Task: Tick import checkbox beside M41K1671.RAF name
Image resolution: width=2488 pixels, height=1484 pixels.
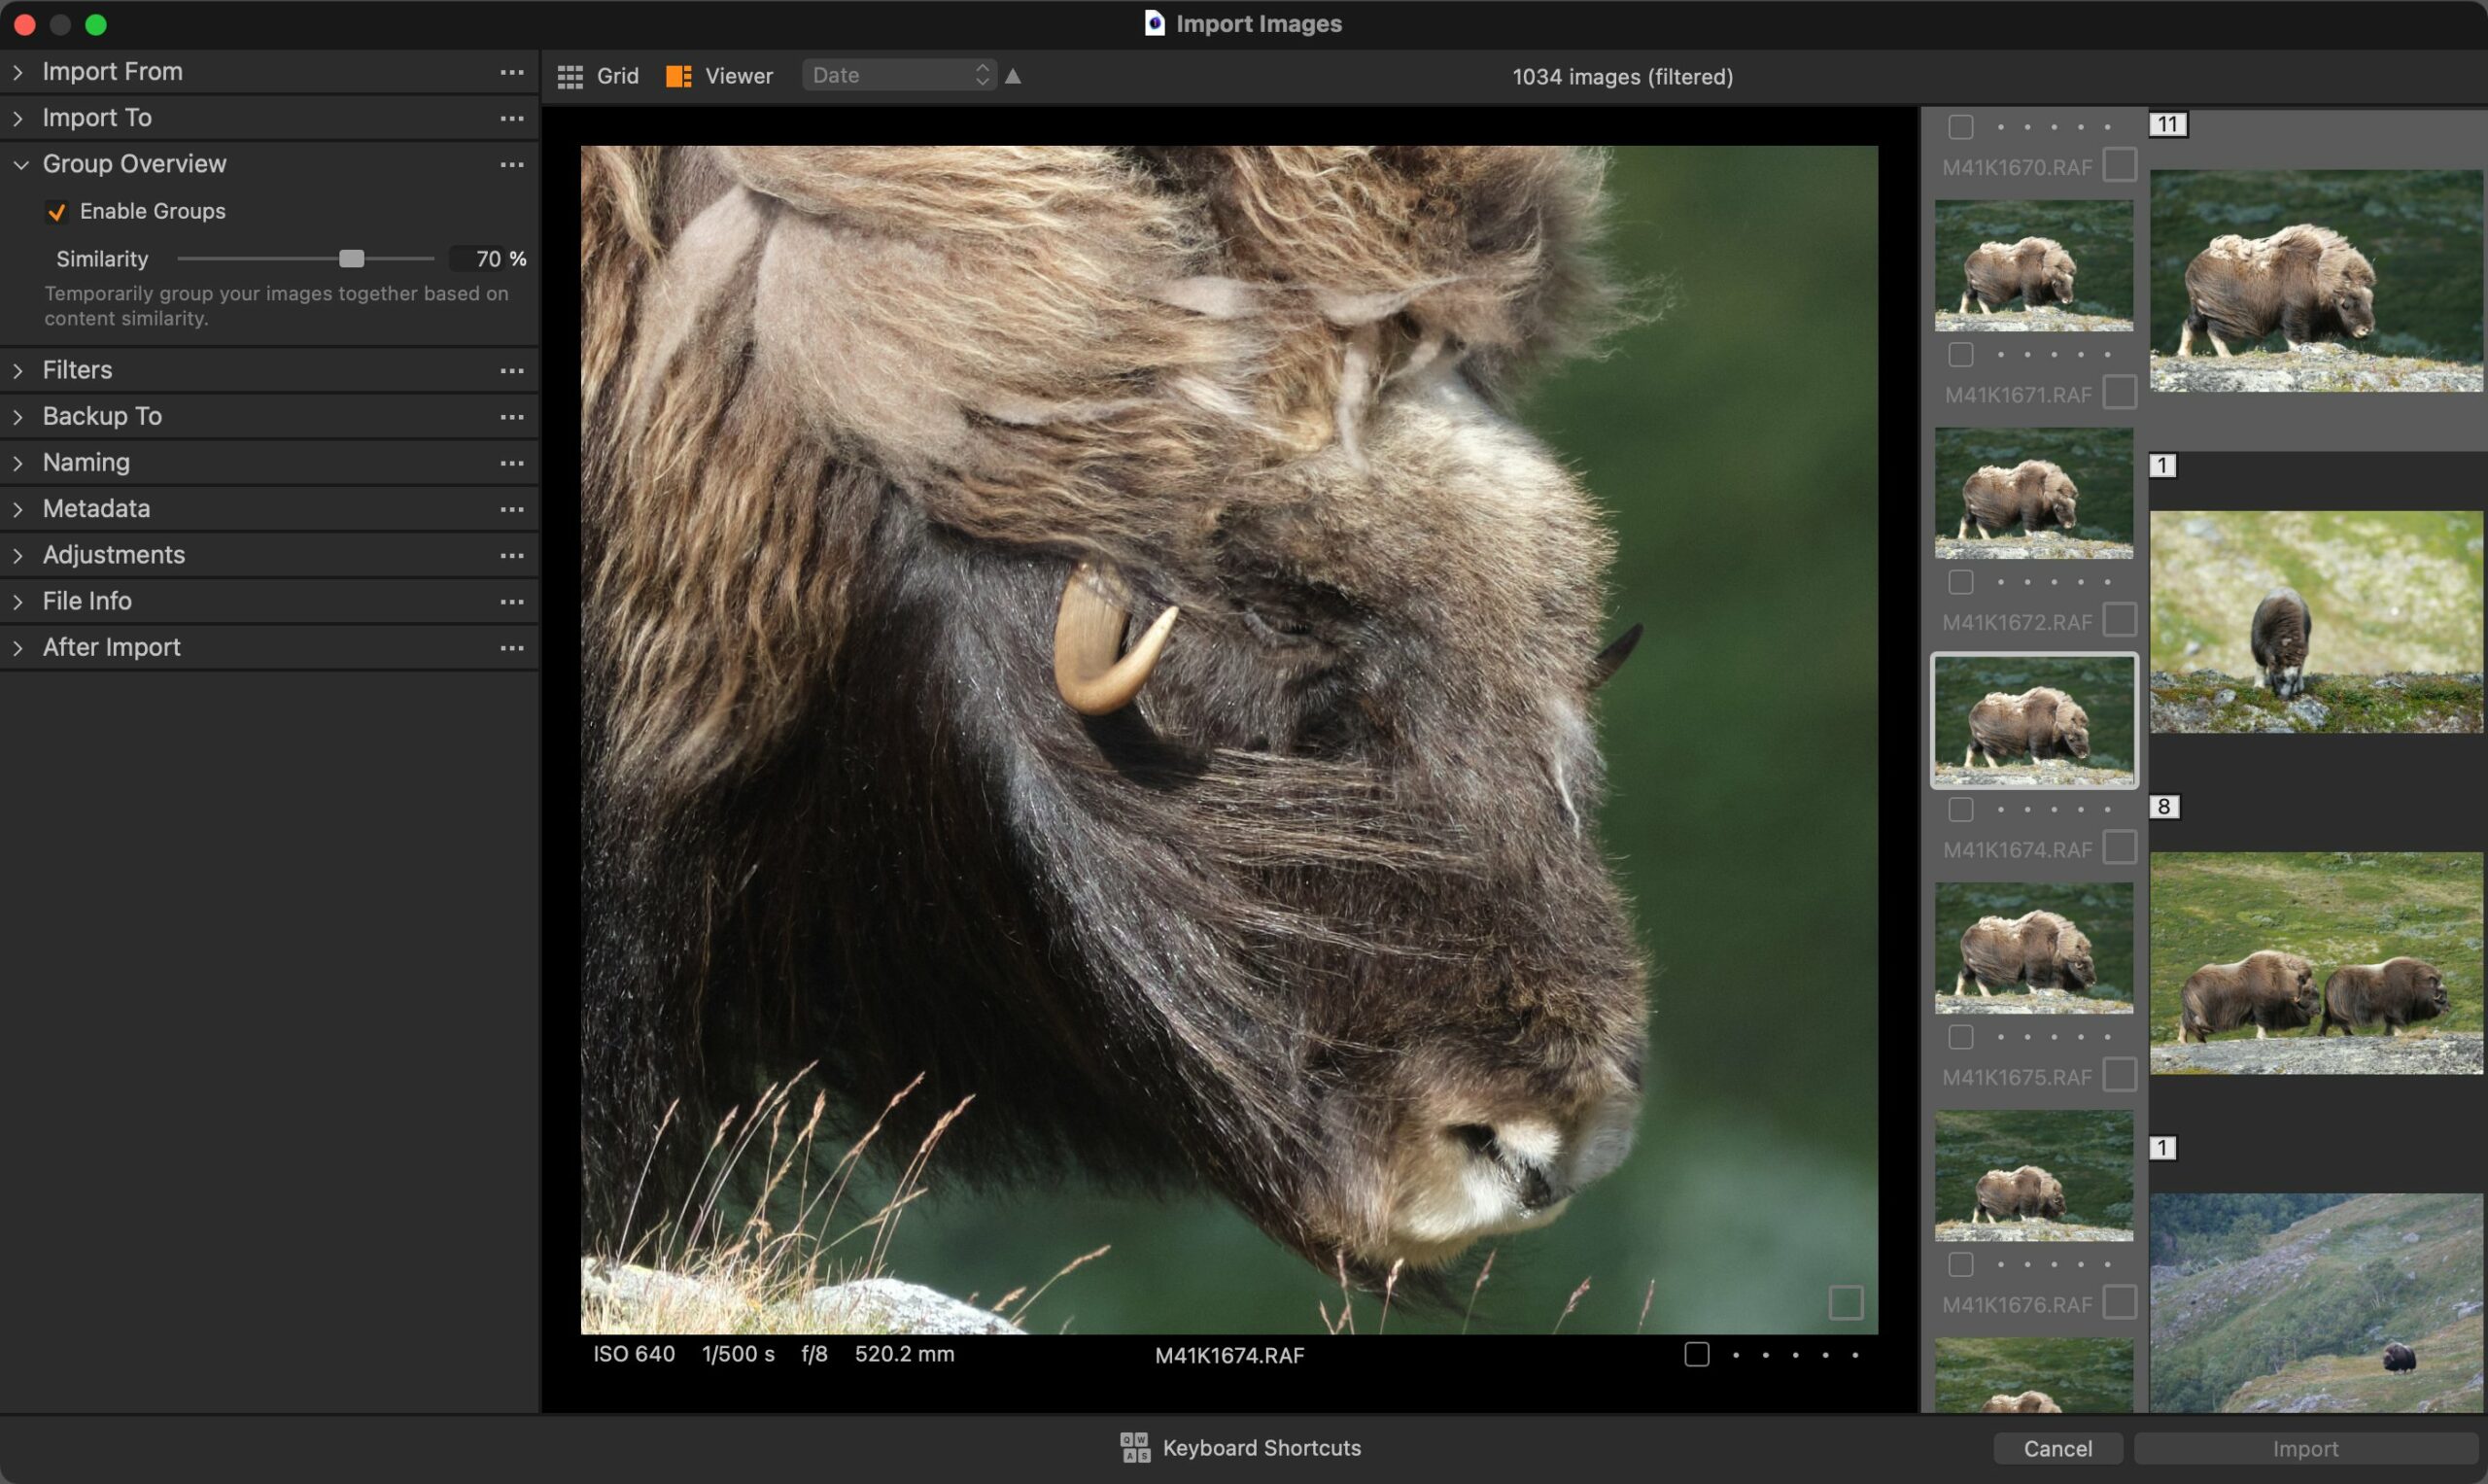Action: (2119, 392)
